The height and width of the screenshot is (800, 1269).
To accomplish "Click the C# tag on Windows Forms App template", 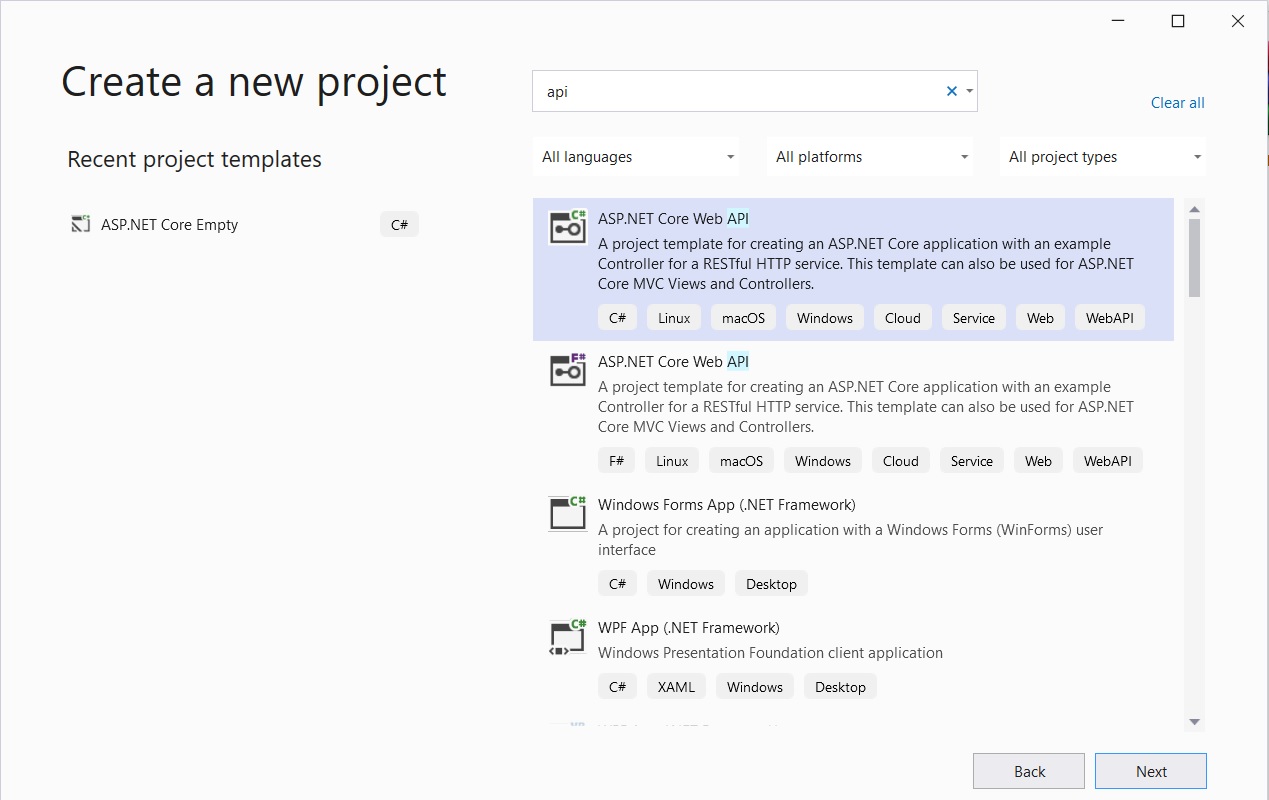I will pos(617,584).
